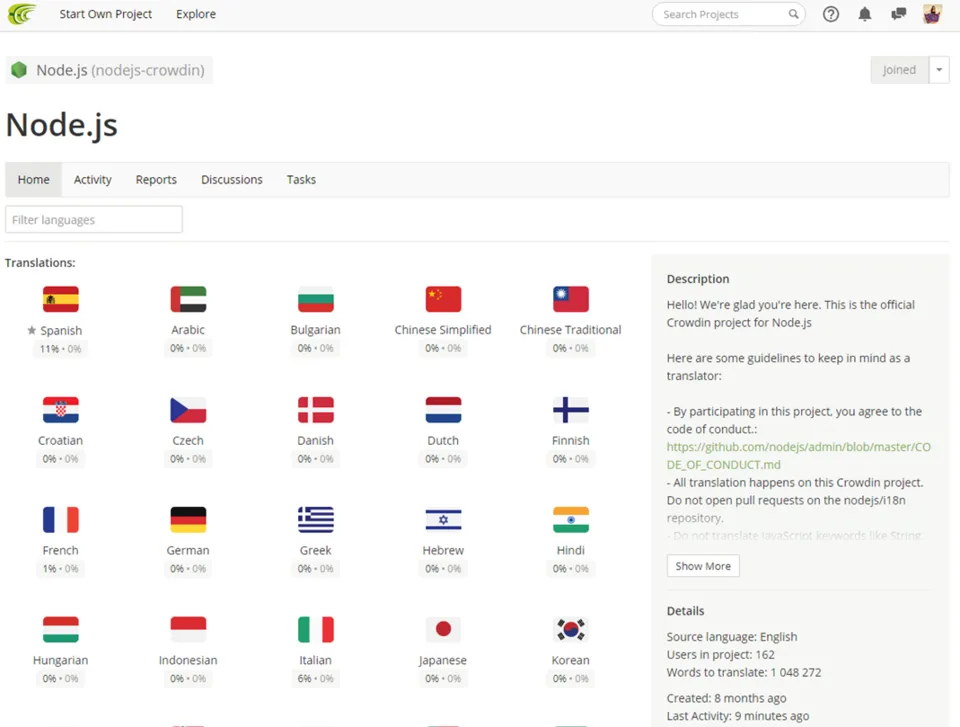Click the Users in project: 162 text
The height and width of the screenshot is (727, 960).
click(x=721, y=655)
